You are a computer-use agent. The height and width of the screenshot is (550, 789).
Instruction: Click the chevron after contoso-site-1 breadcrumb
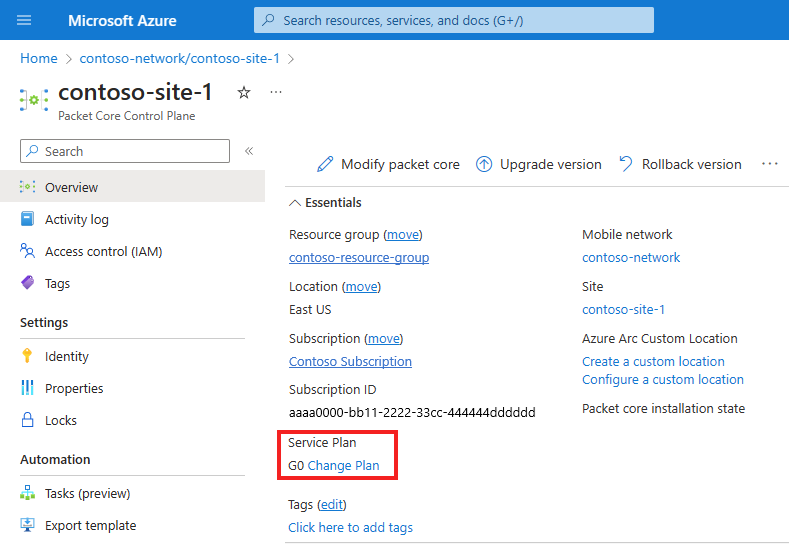coord(291,59)
